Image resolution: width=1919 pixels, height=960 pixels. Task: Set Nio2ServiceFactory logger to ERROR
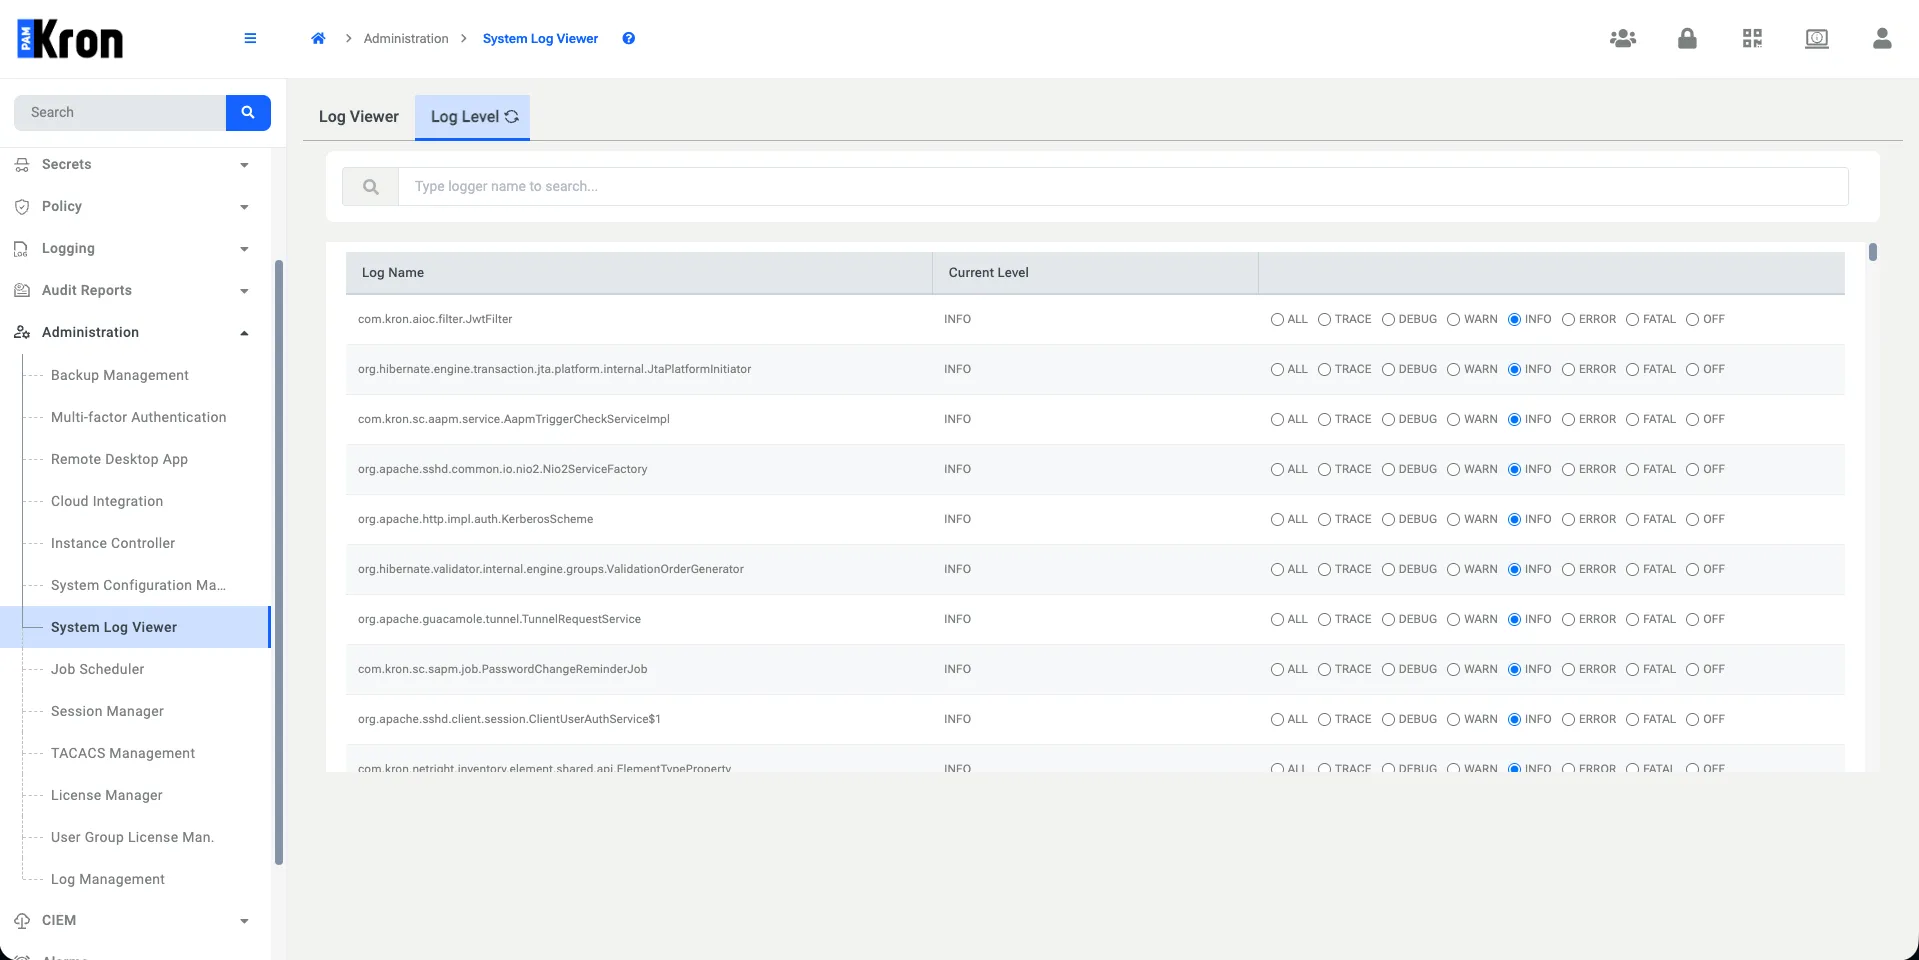1568,470
